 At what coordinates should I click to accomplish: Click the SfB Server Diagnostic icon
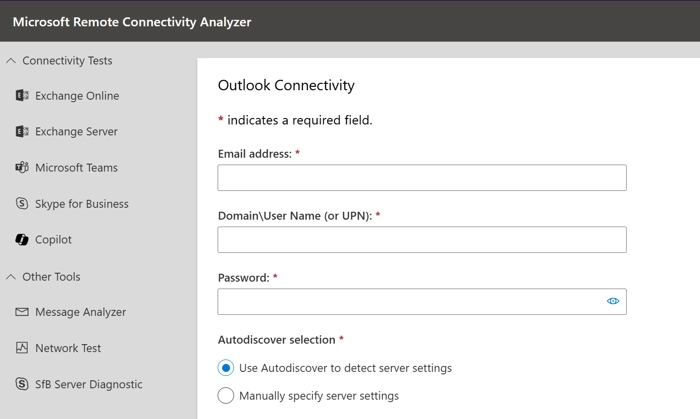(x=22, y=384)
